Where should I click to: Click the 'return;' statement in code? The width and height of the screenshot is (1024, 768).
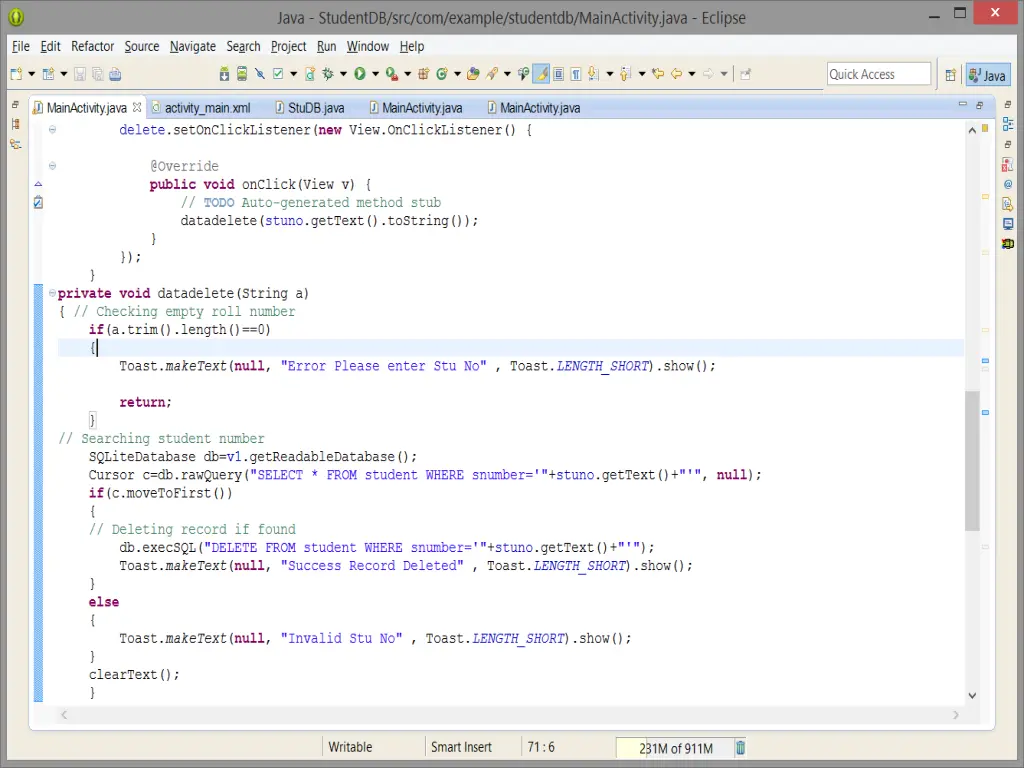[145, 402]
